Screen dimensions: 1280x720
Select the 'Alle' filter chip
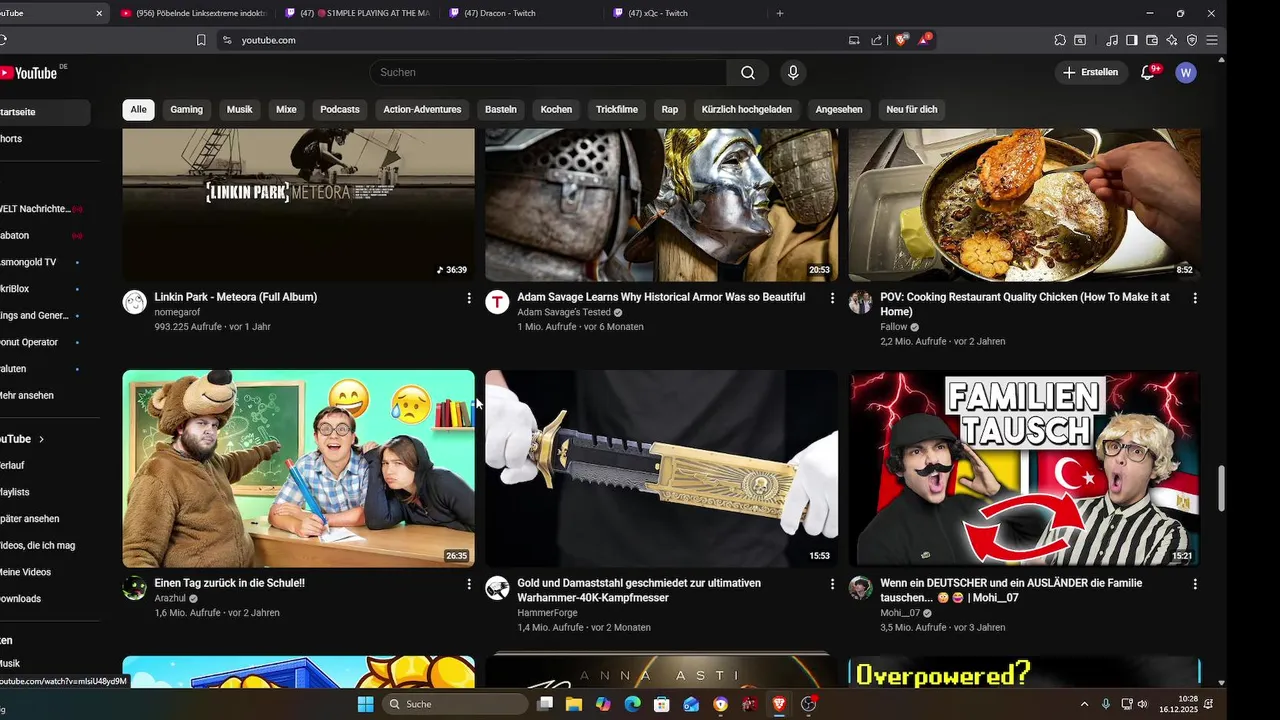pyautogui.click(x=138, y=109)
